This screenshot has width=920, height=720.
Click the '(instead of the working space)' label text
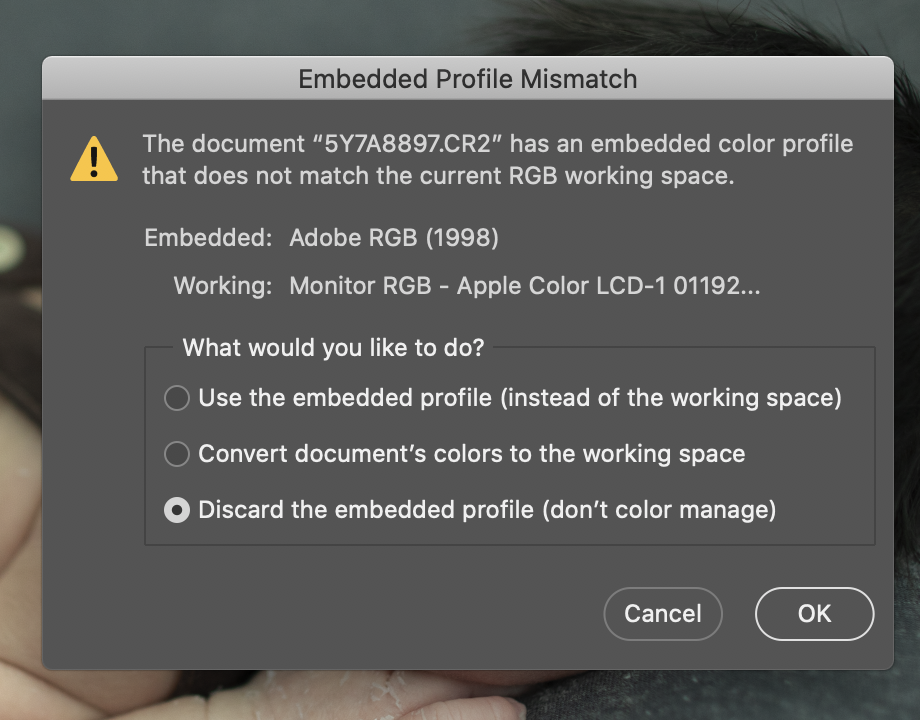[x=671, y=398]
